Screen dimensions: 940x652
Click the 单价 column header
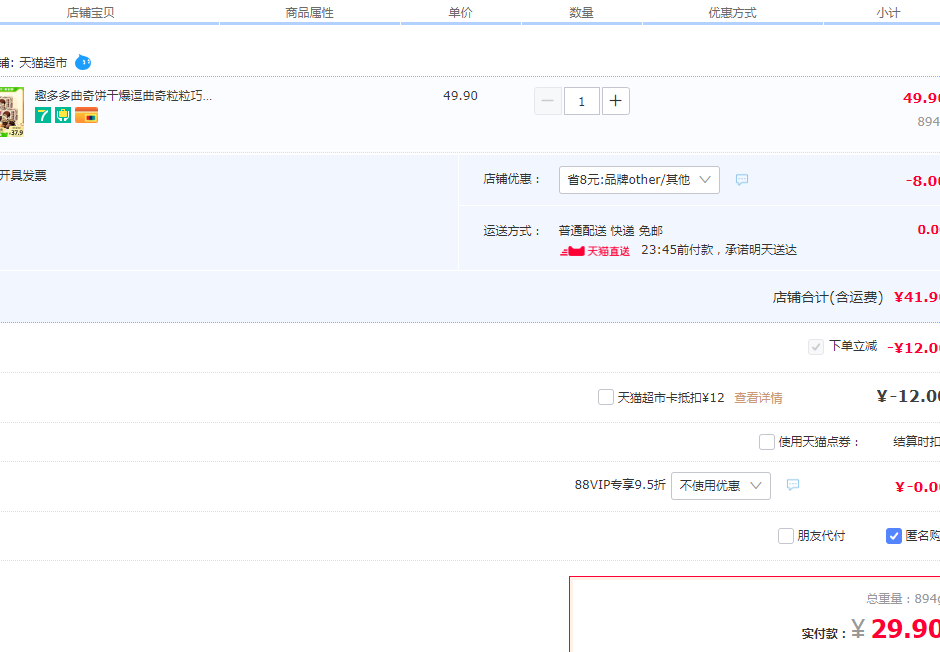[x=460, y=13]
